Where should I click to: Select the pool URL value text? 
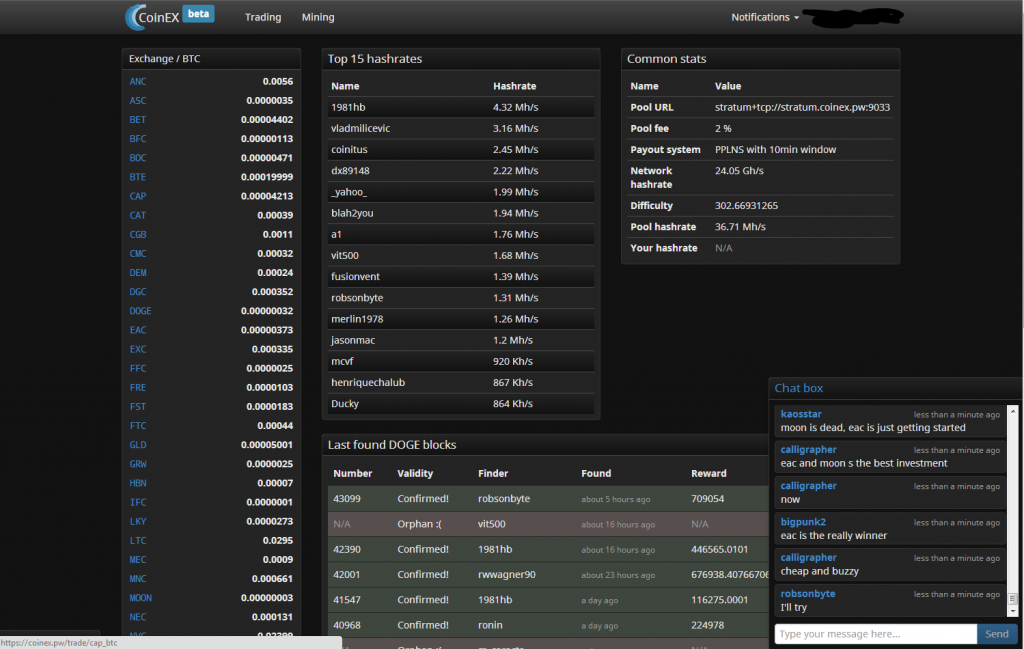[802, 107]
